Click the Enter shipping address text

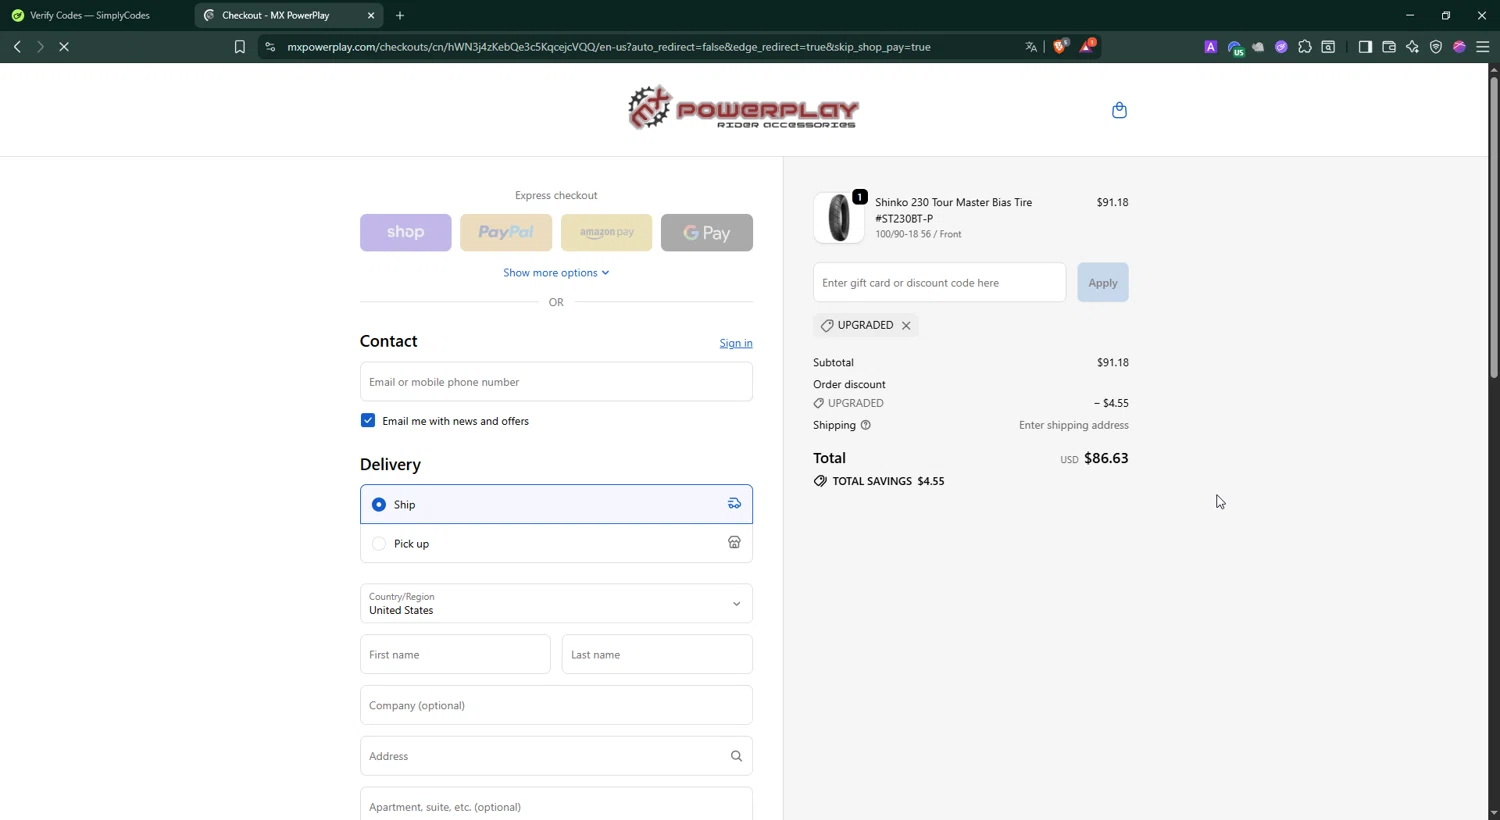[x=1074, y=425]
